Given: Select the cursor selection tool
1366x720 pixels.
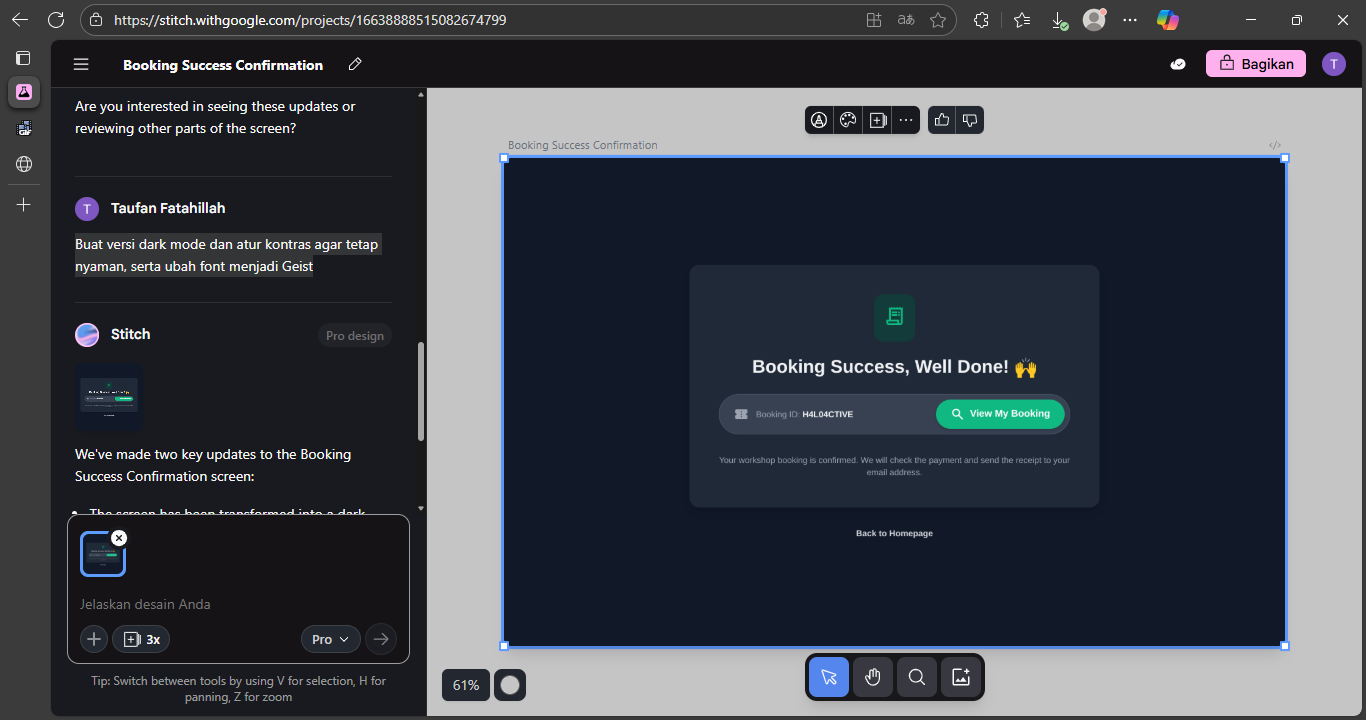Looking at the screenshot, I should click(x=828, y=677).
